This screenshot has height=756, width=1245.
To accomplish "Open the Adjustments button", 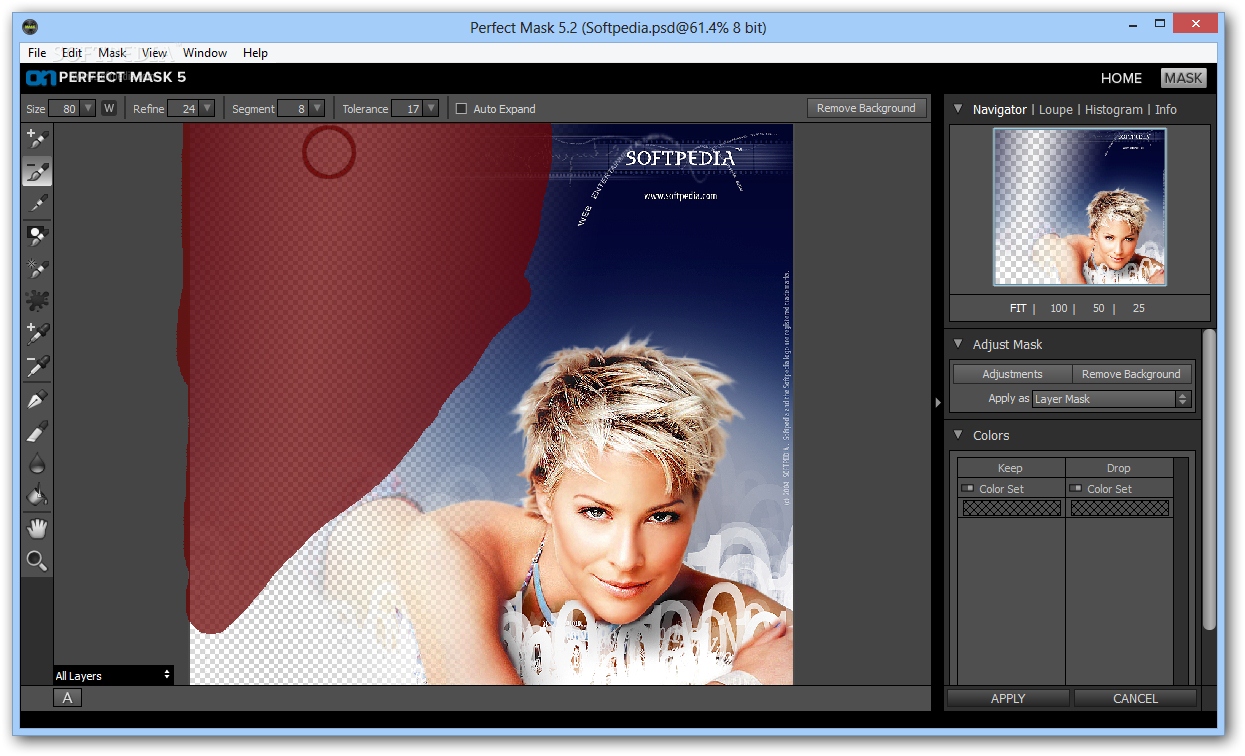I will (x=1012, y=374).
